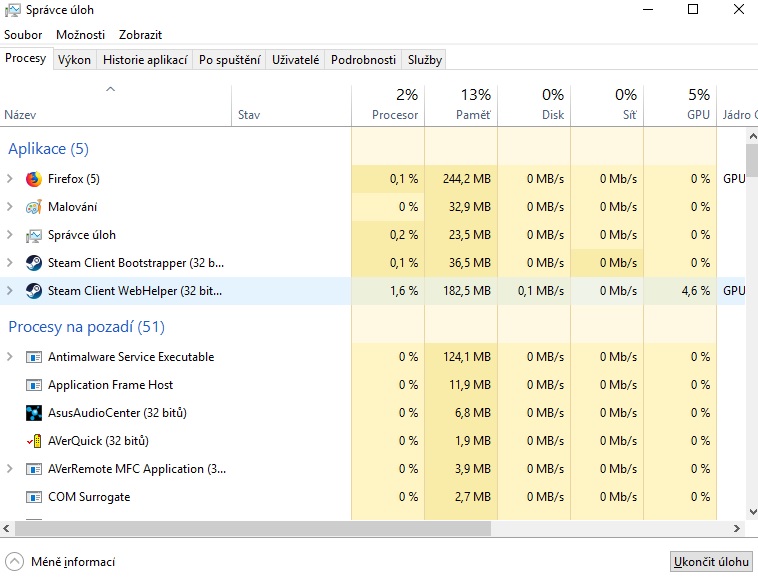Collapse details with Méně informací arrow
Image resolution: width=758 pixels, height=585 pixels.
(15, 562)
